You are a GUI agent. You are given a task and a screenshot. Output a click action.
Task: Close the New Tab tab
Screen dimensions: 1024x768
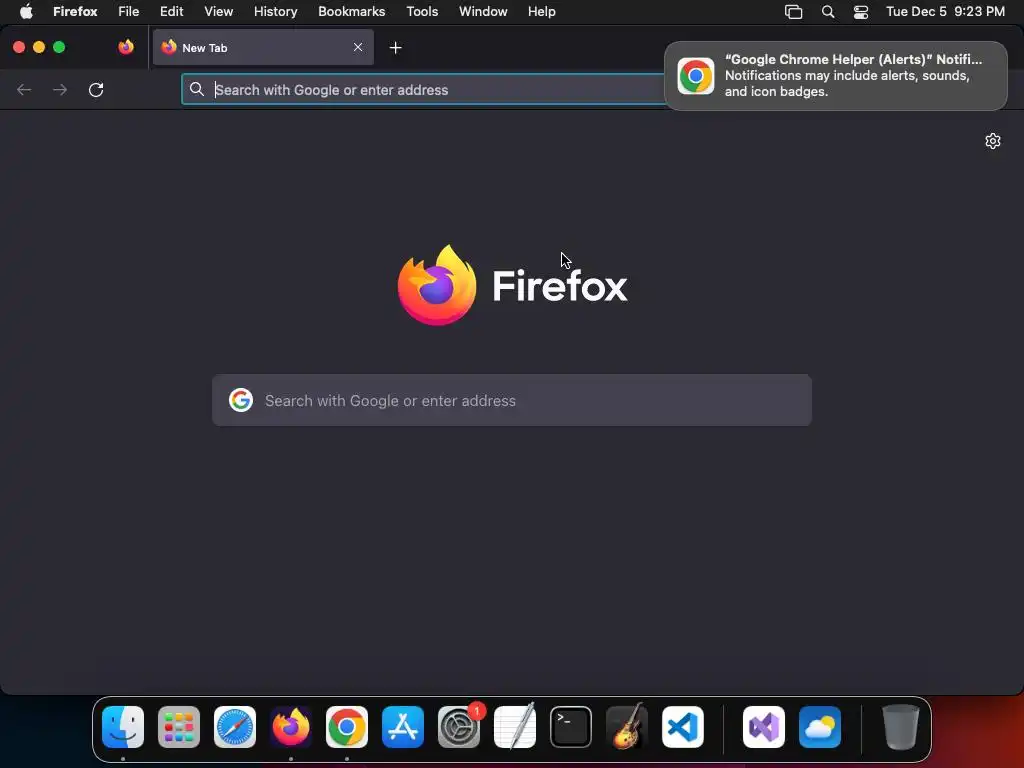(358, 47)
